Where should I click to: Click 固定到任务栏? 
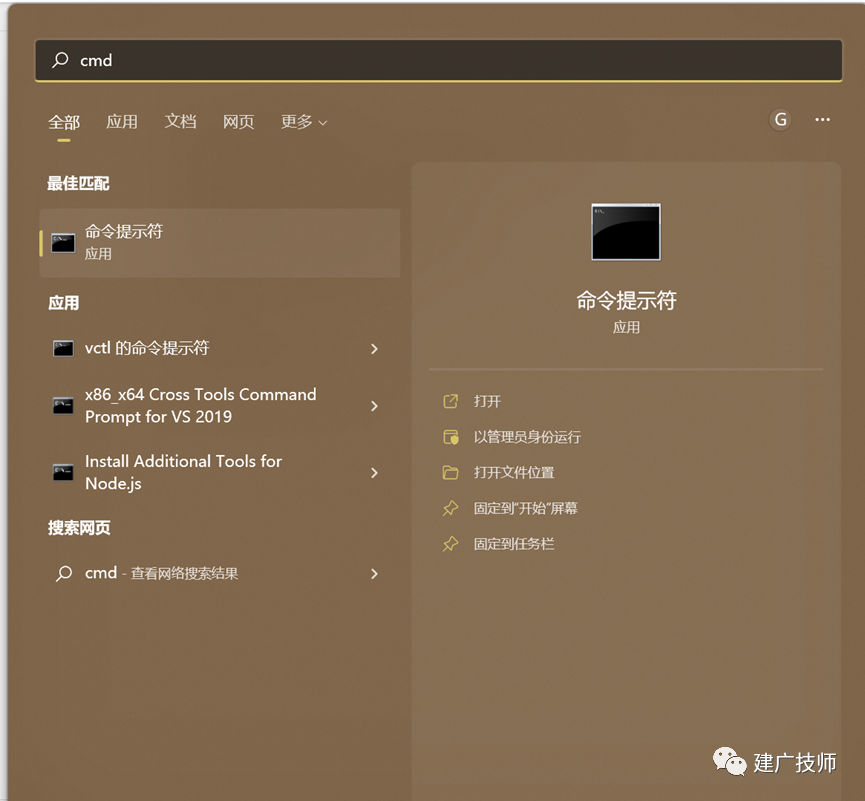click(x=514, y=544)
